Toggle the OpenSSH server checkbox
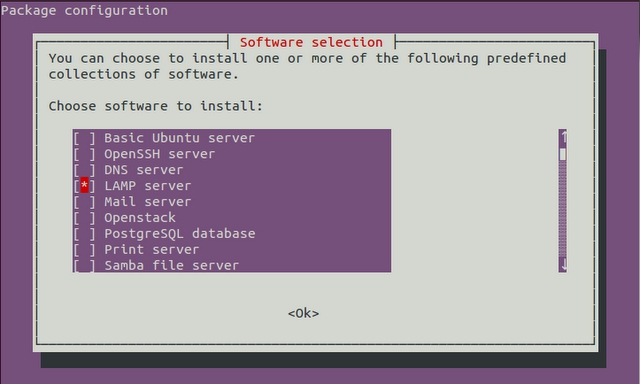This screenshot has height=384, width=640. pos(84,154)
